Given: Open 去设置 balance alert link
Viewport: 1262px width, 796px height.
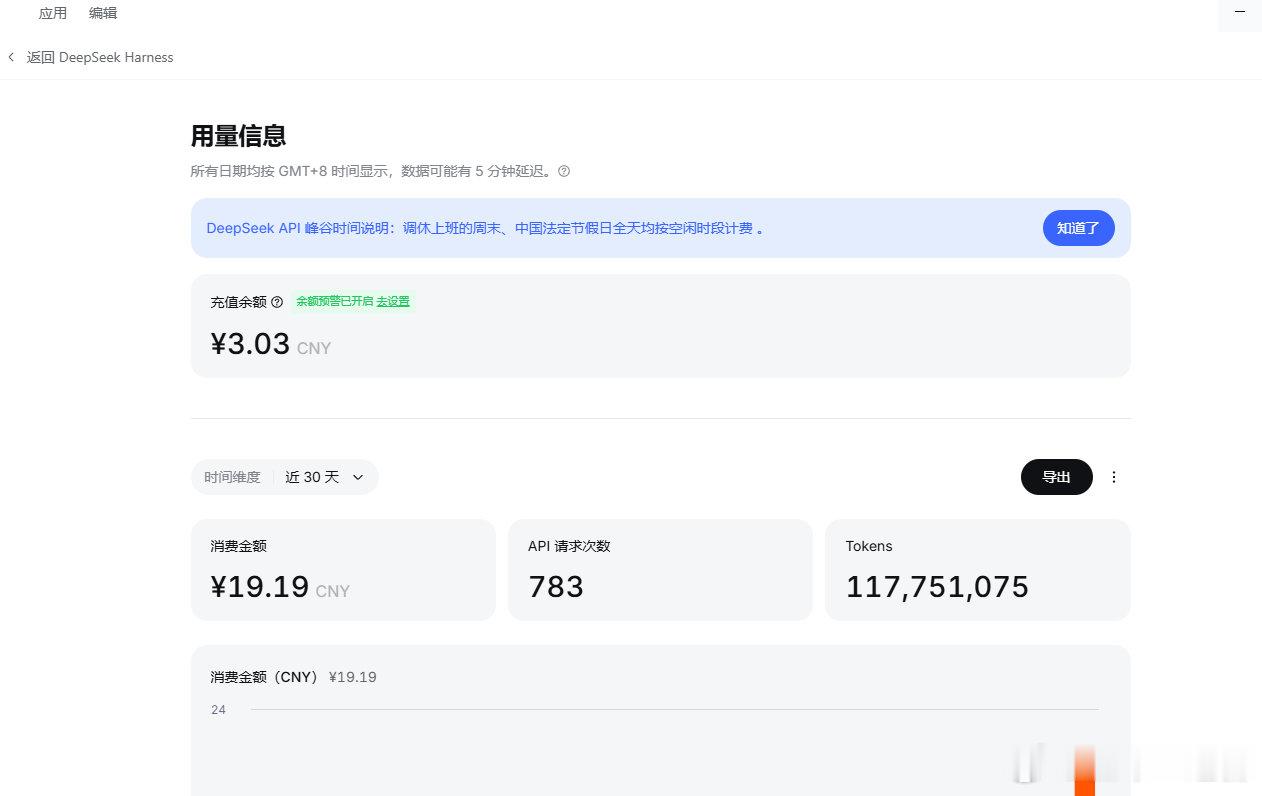Looking at the screenshot, I should point(393,301).
